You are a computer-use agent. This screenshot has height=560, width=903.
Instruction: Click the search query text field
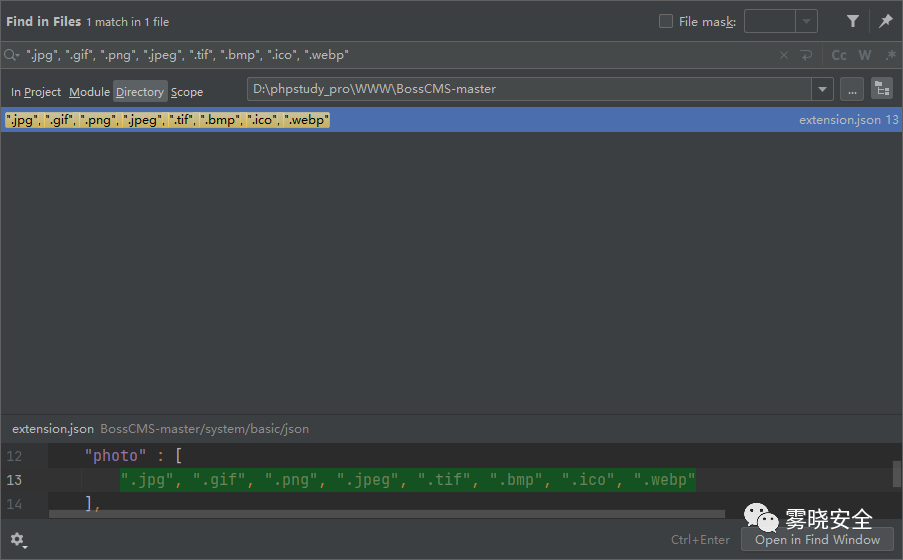tap(397, 55)
